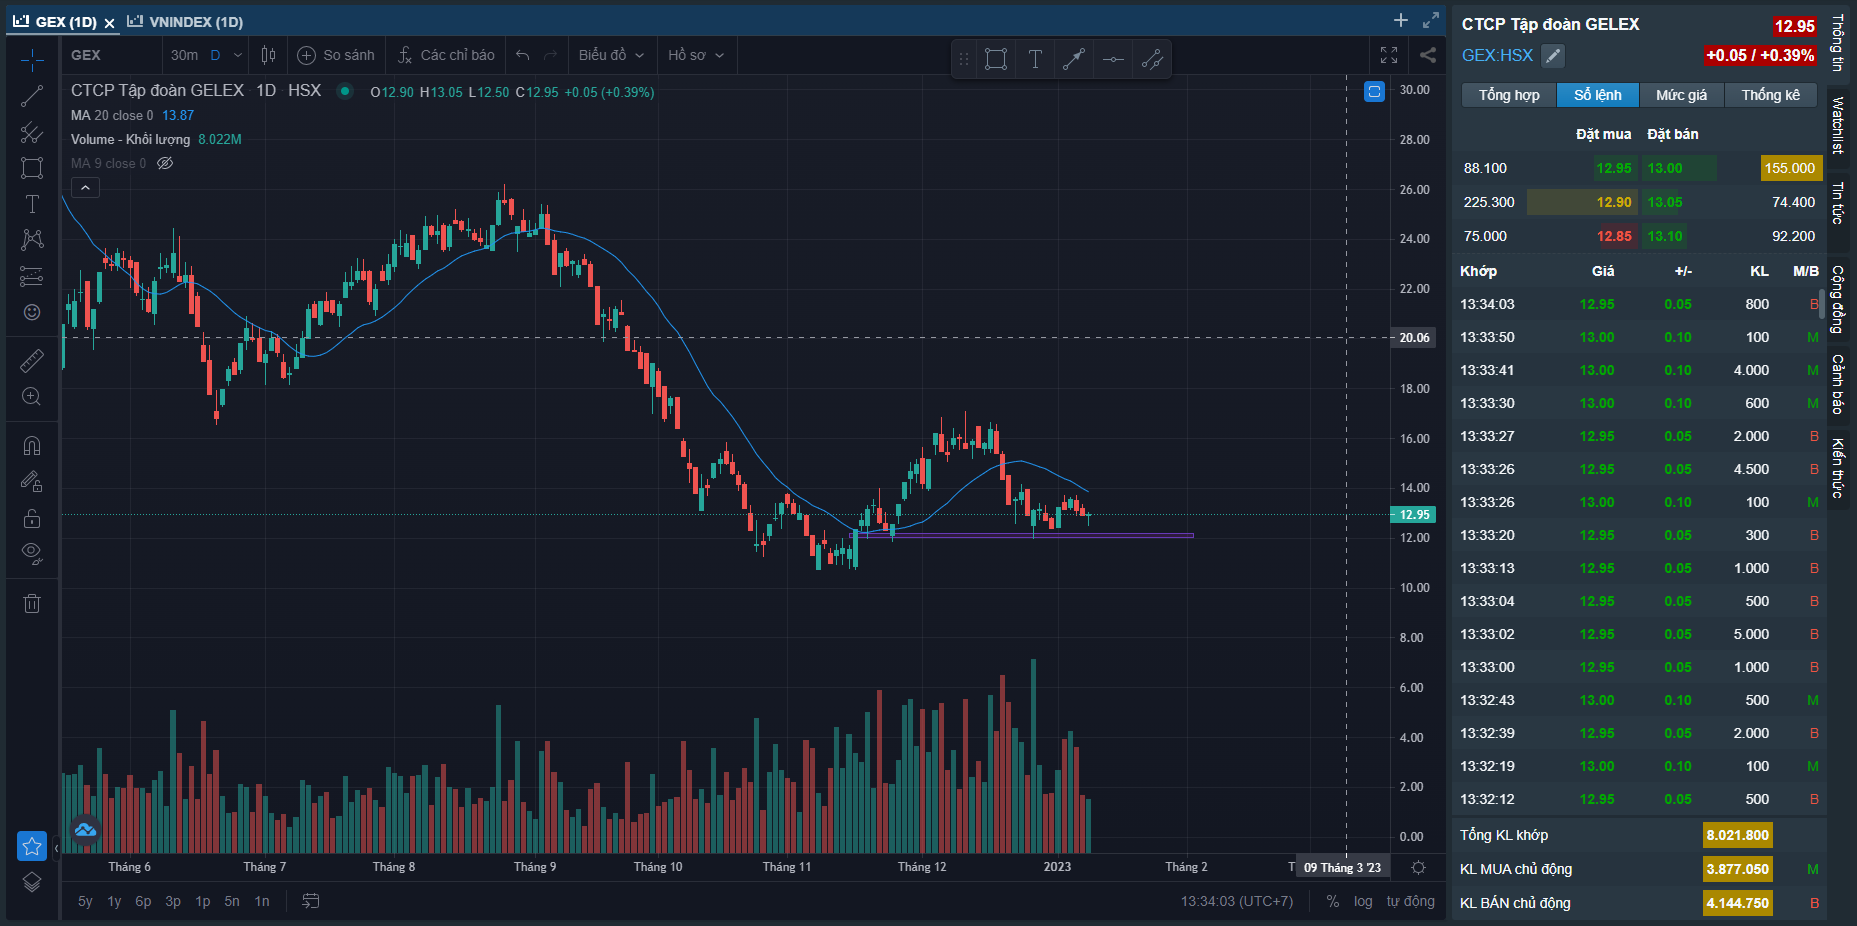This screenshot has width=1857, height=926.
Task: Click the GEX symbol search field
Action: [110, 55]
